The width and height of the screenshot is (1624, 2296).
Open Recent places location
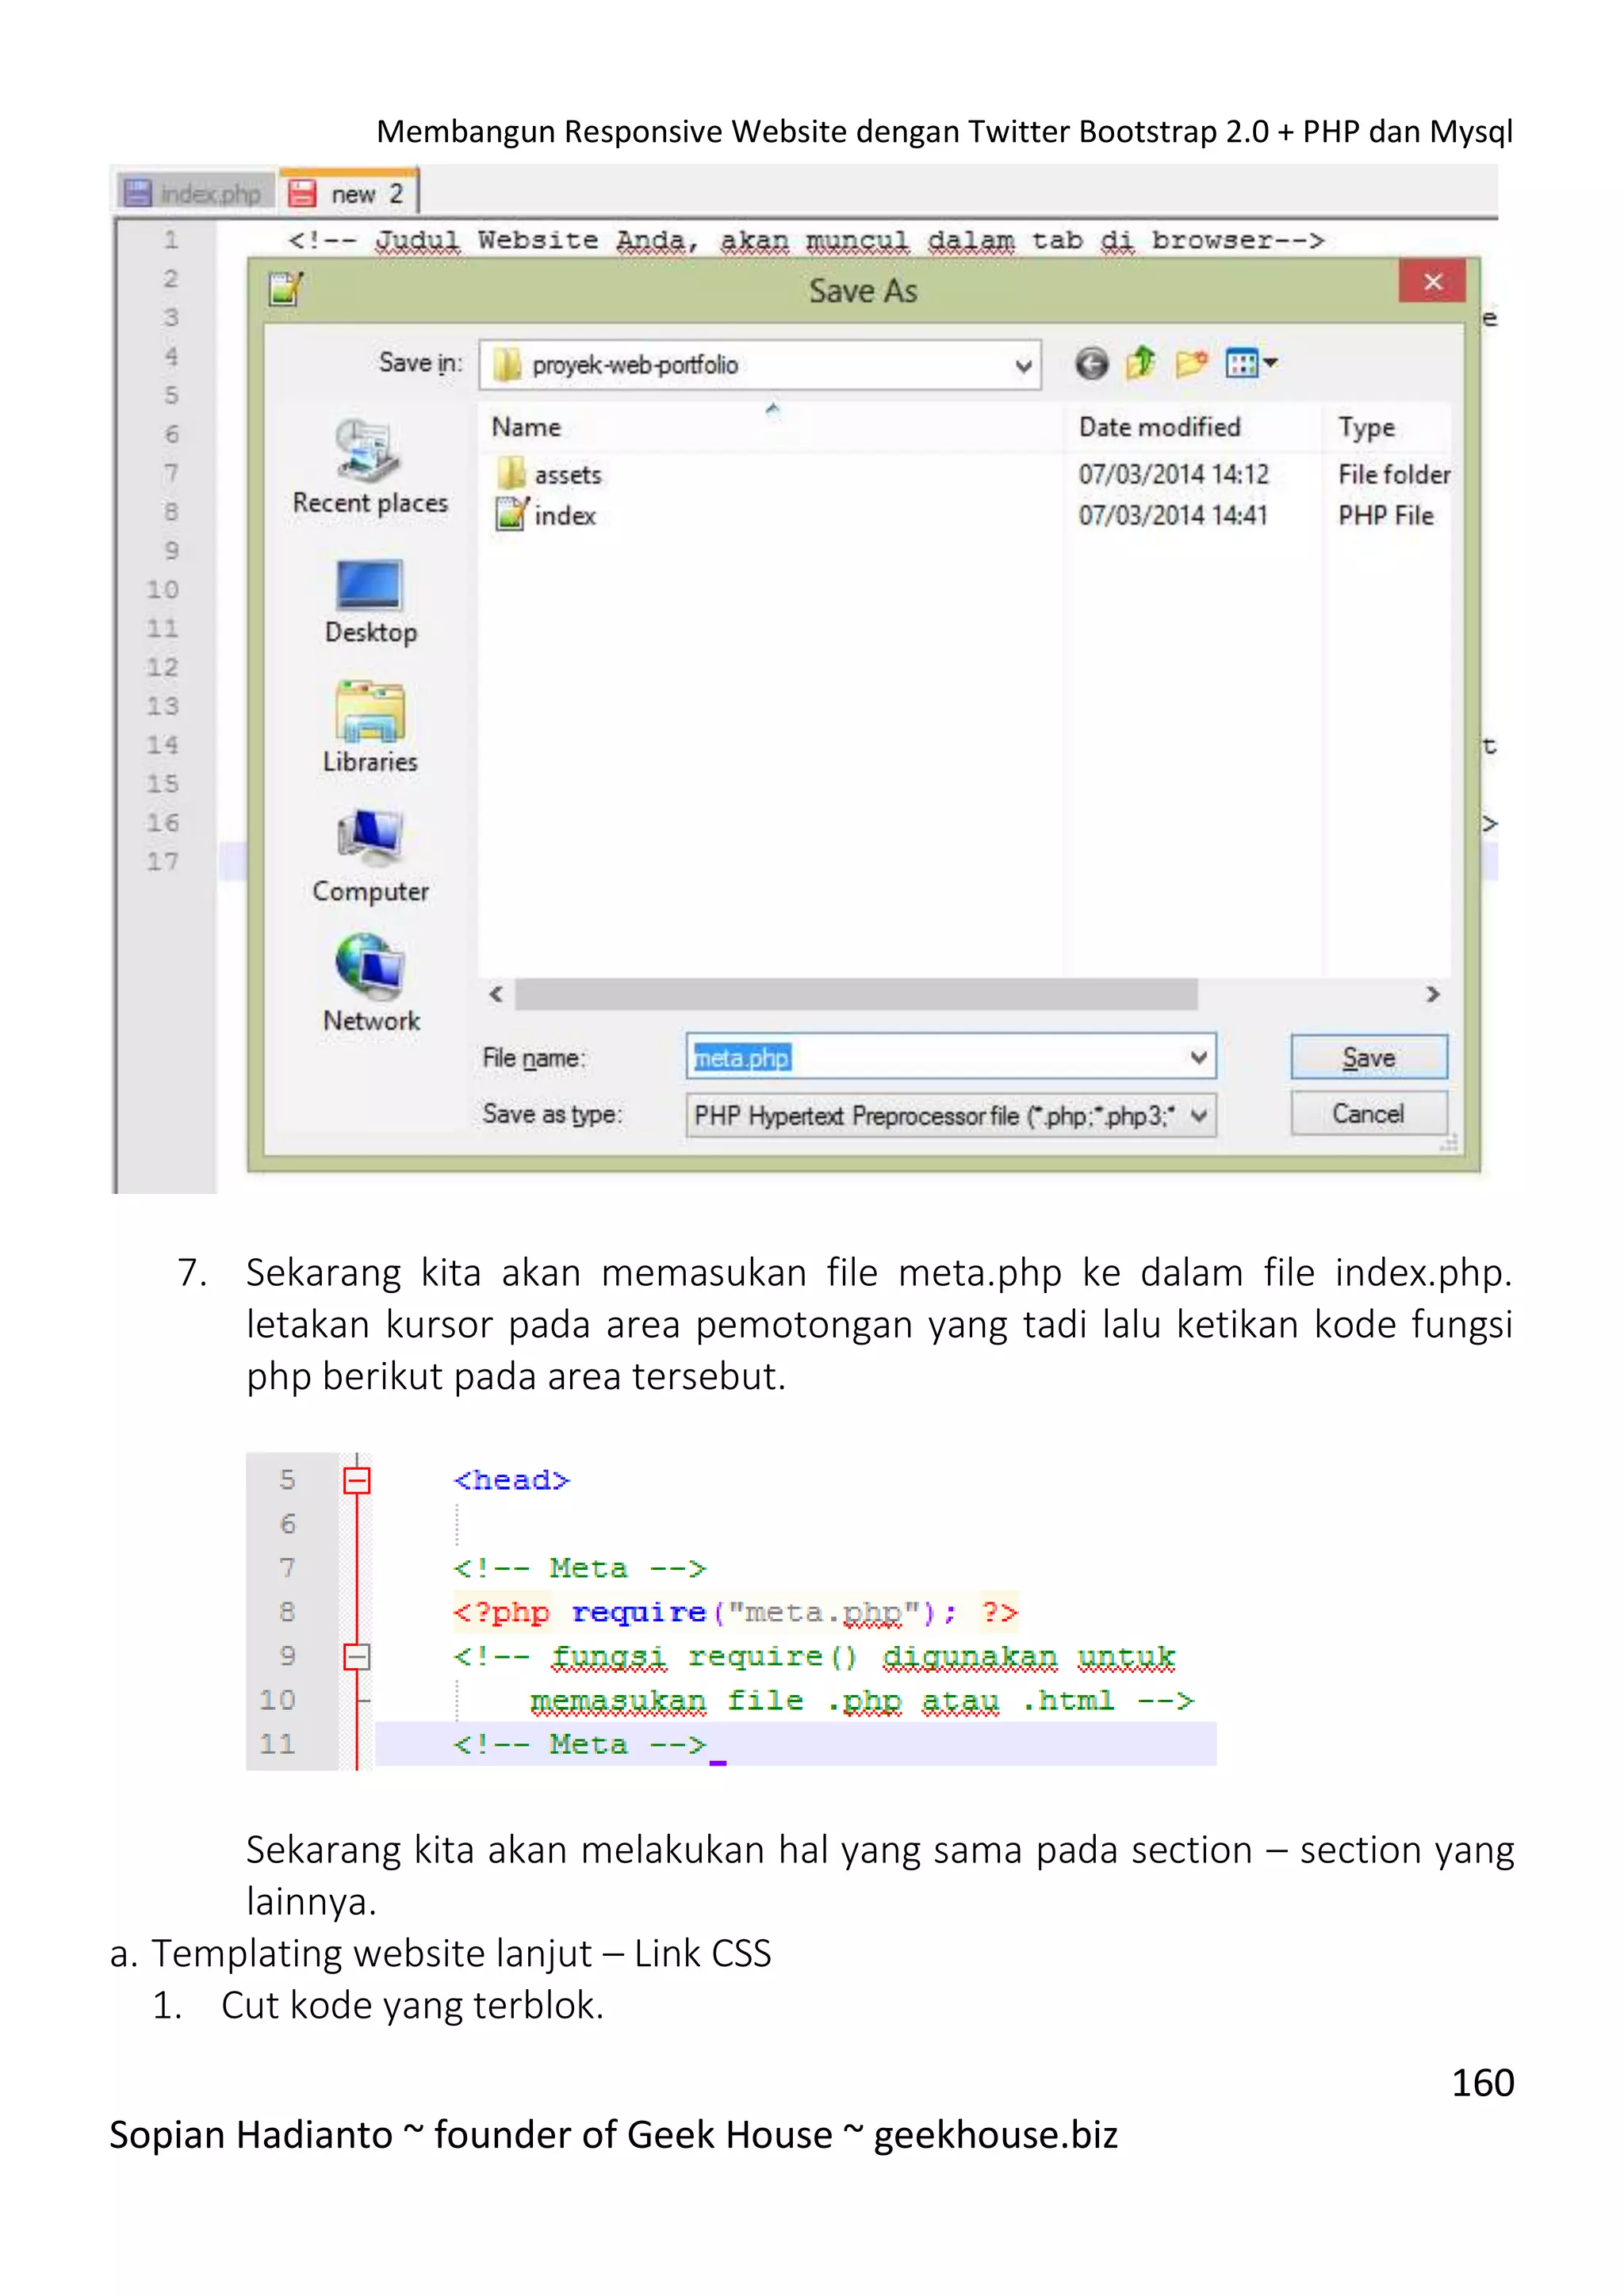(369, 468)
